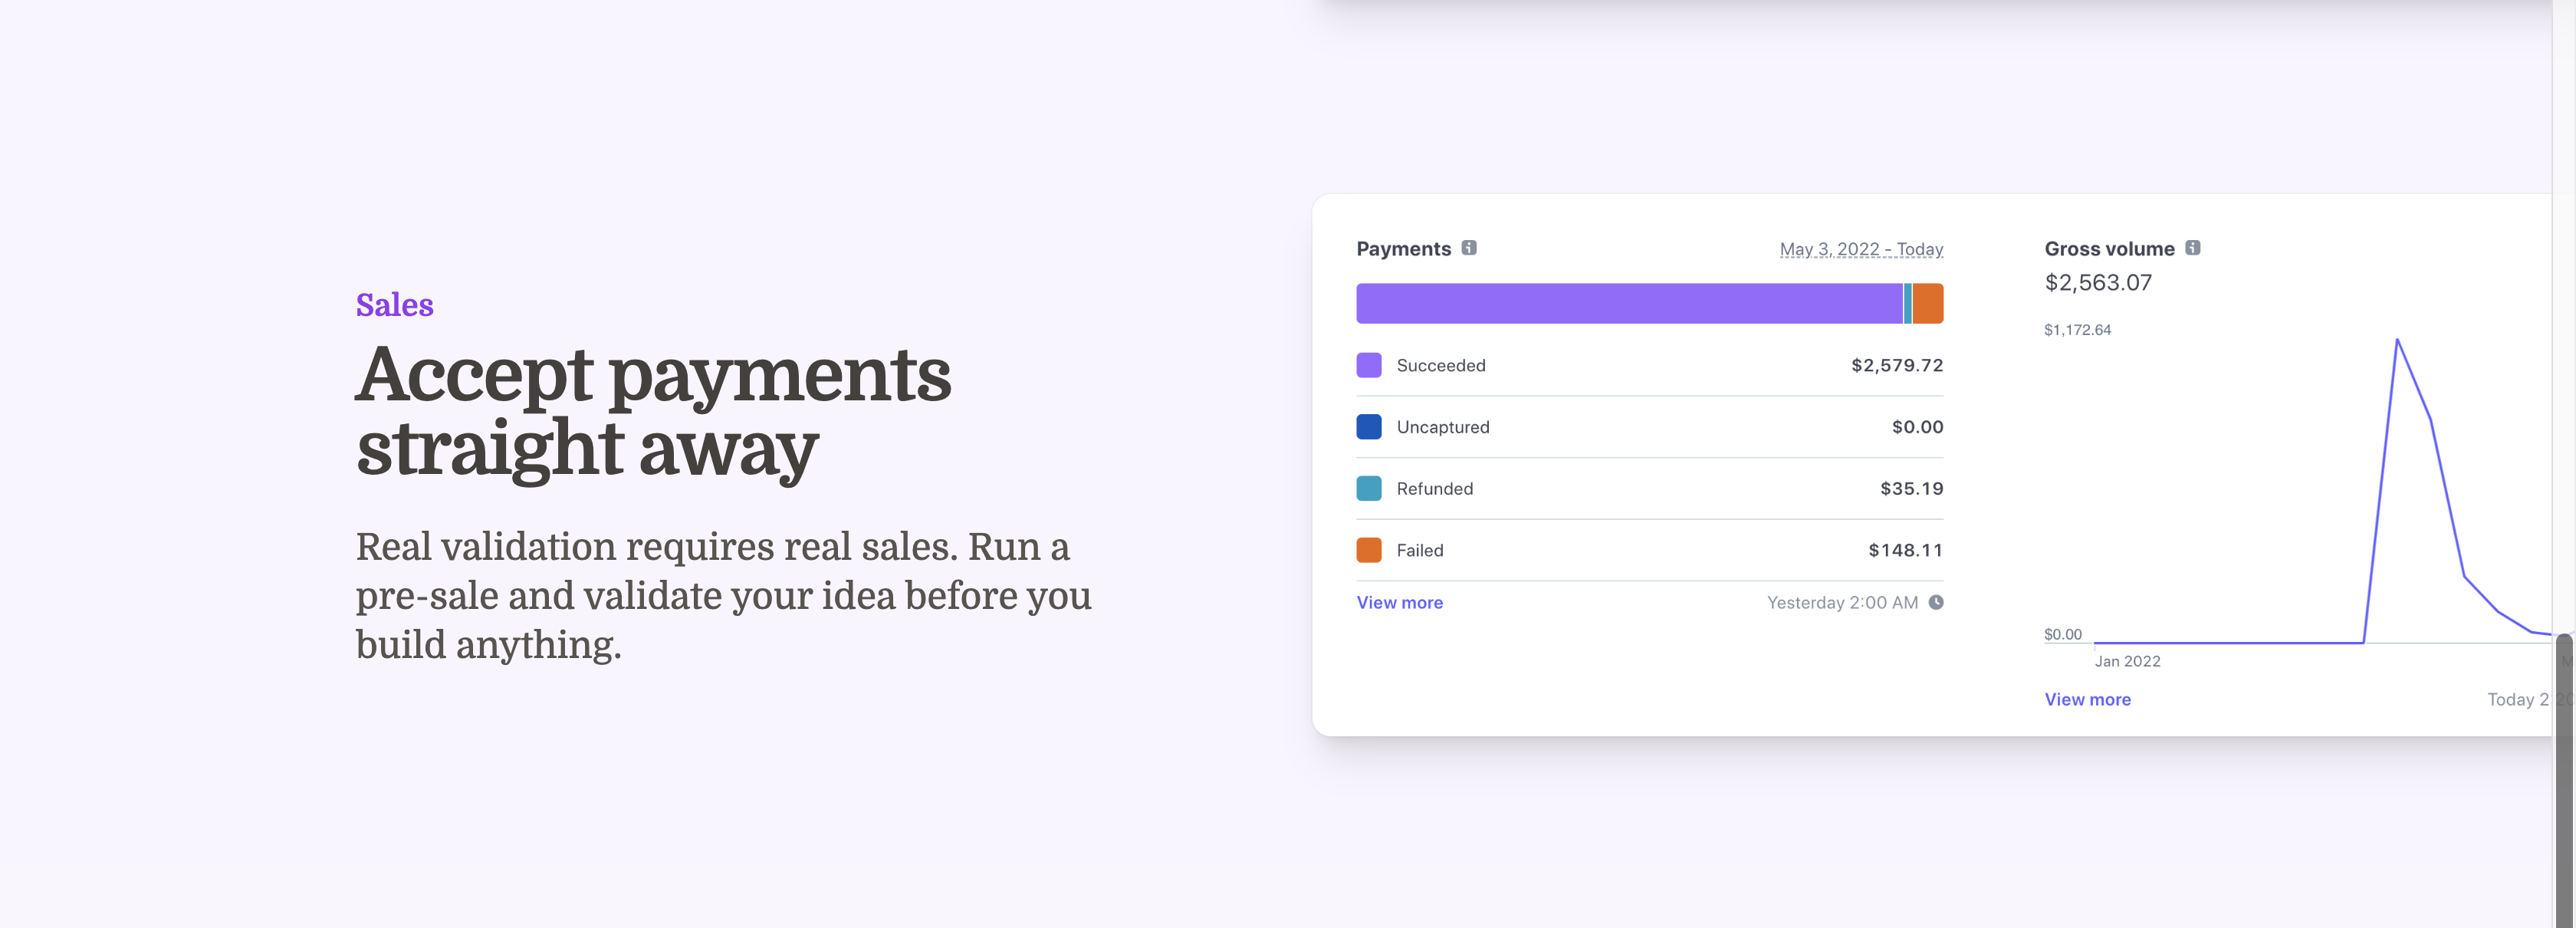The height and width of the screenshot is (928, 2576).
Task: Click the Uncaptured row label
Action: [x=1442, y=427]
